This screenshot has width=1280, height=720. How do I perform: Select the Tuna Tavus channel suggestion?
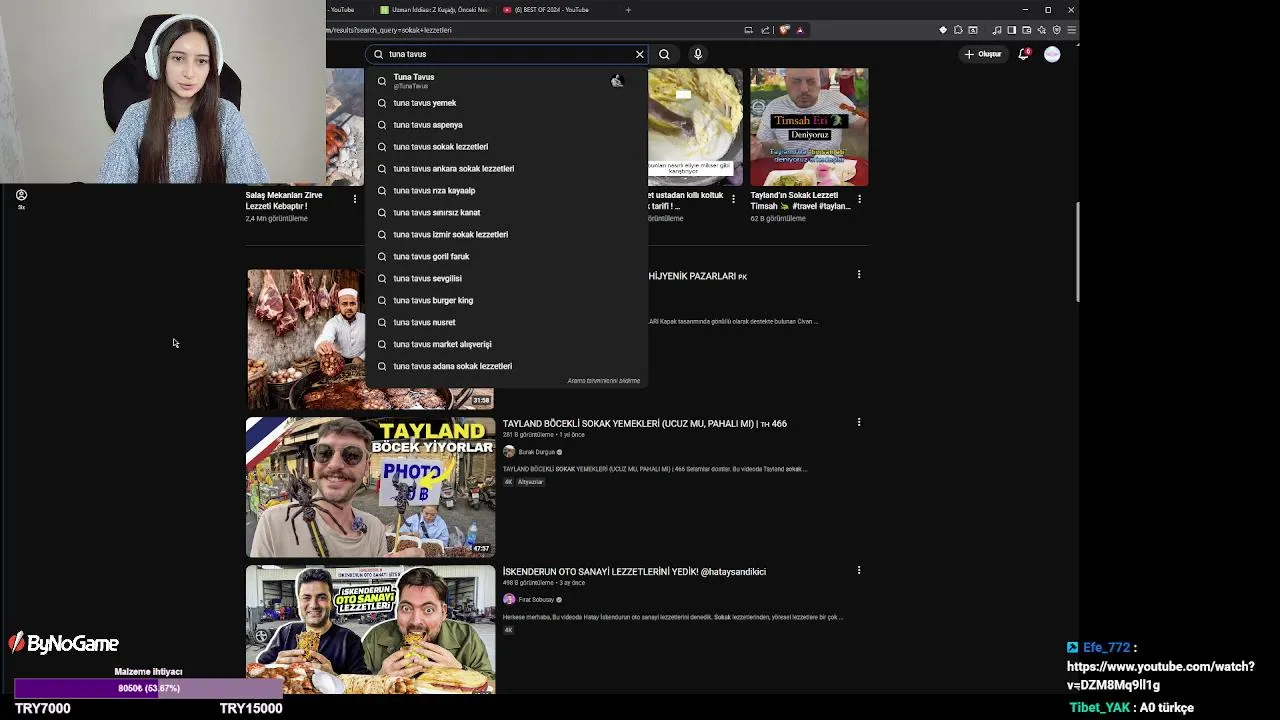[x=506, y=80]
